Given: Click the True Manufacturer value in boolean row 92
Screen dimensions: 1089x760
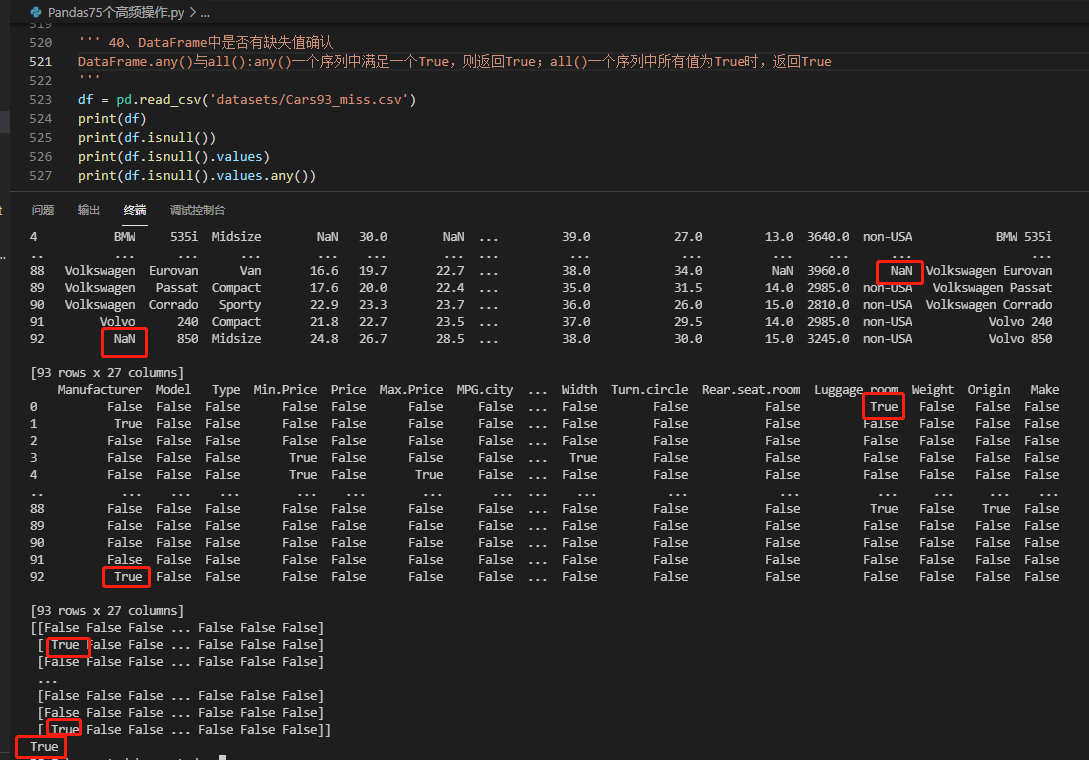Looking at the screenshot, I should (128, 577).
